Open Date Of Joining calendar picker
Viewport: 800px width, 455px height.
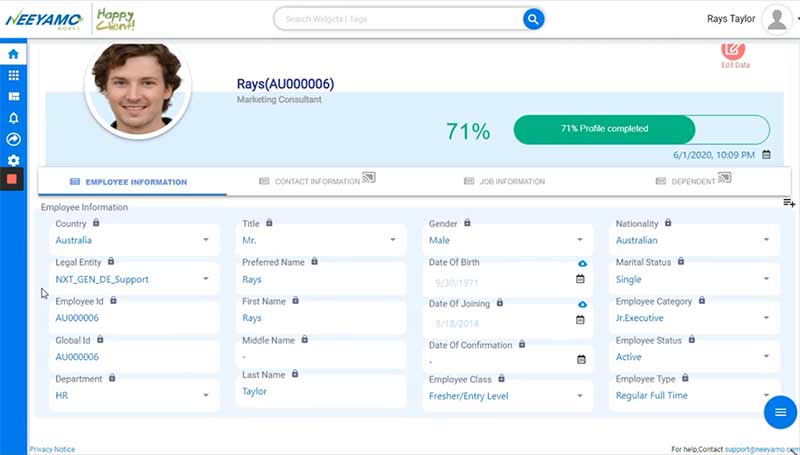pyautogui.click(x=580, y=320)
